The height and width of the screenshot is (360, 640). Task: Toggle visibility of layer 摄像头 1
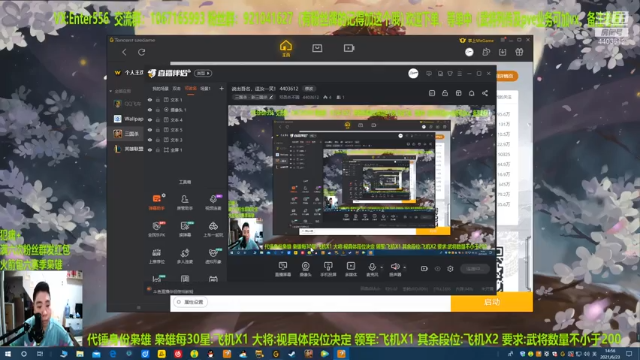(150, 110)
